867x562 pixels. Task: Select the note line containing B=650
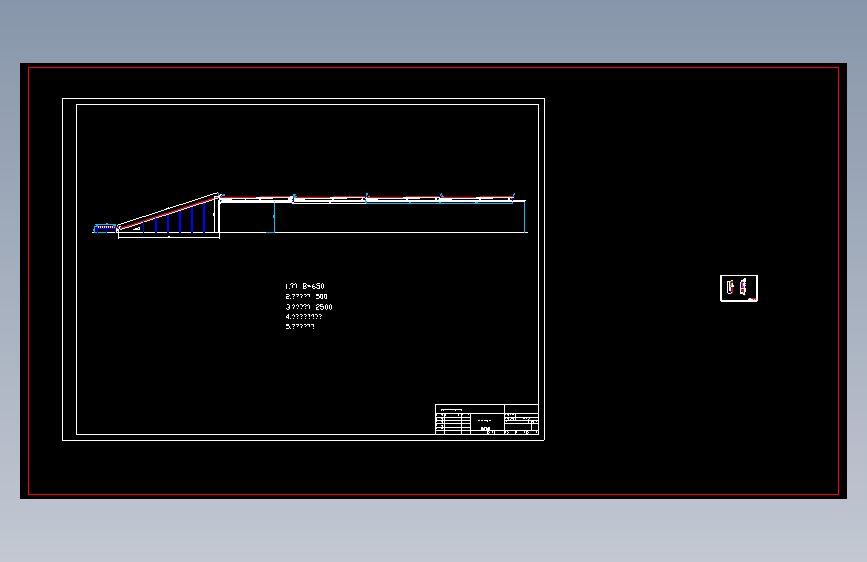[305, 286]
